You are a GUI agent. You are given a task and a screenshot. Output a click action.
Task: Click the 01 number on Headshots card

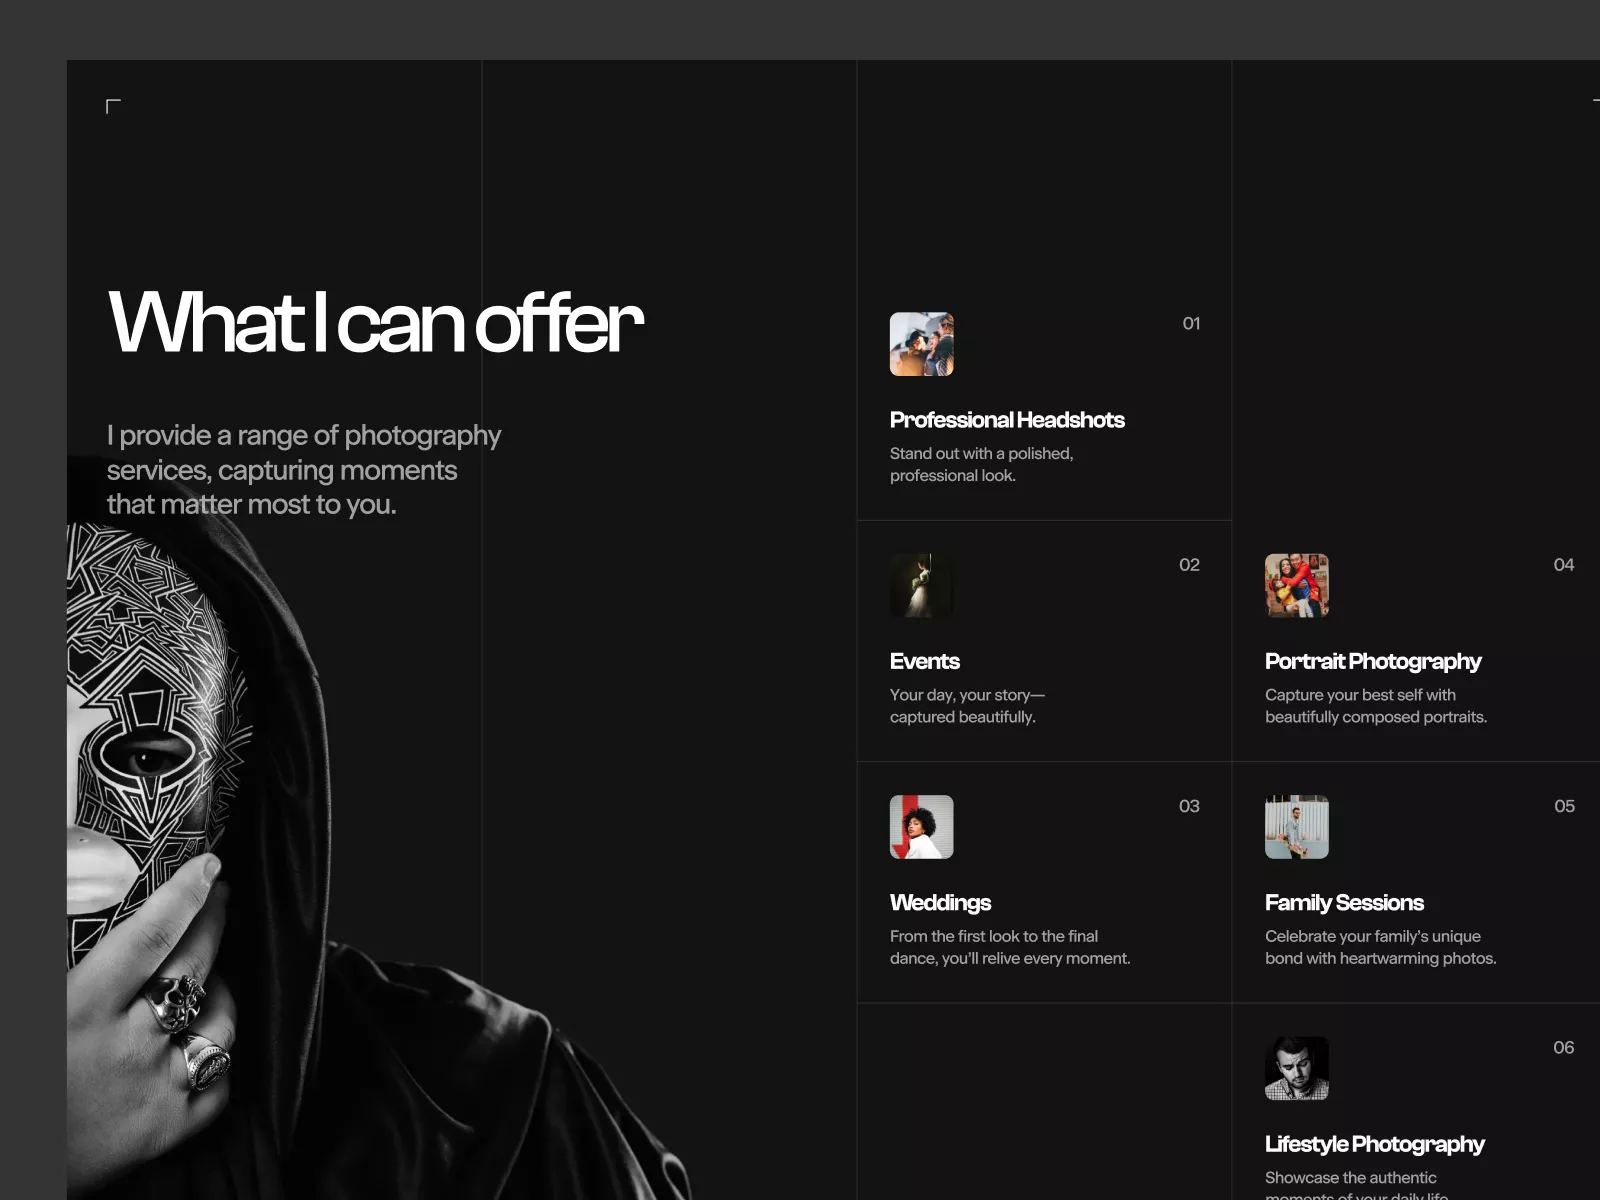coord(1191,323)
